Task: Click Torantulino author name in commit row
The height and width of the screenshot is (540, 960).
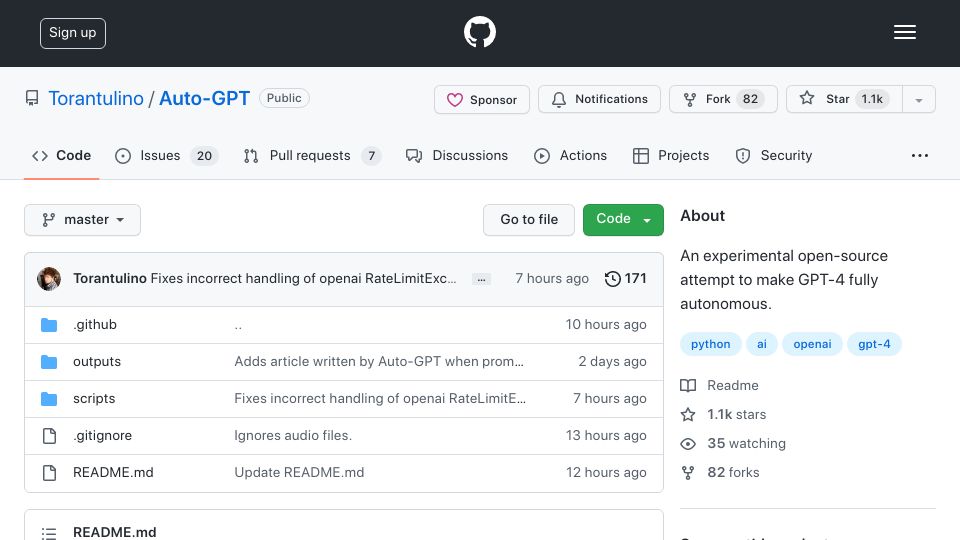Action: (x=110, y=279)
